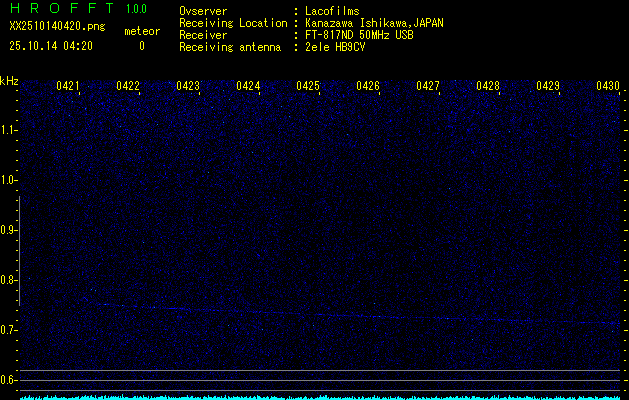Select the 0422 time marker
The height and width of the screenshot is (400, 629).
pyautogui.click(x=128, y=87)
